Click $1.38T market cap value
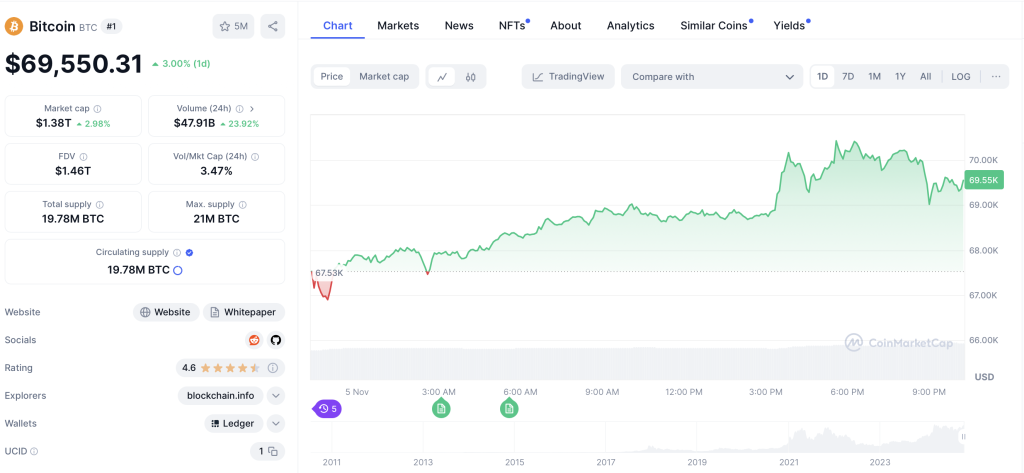Screen dimensions: 1024x473 tap(54, 123)
